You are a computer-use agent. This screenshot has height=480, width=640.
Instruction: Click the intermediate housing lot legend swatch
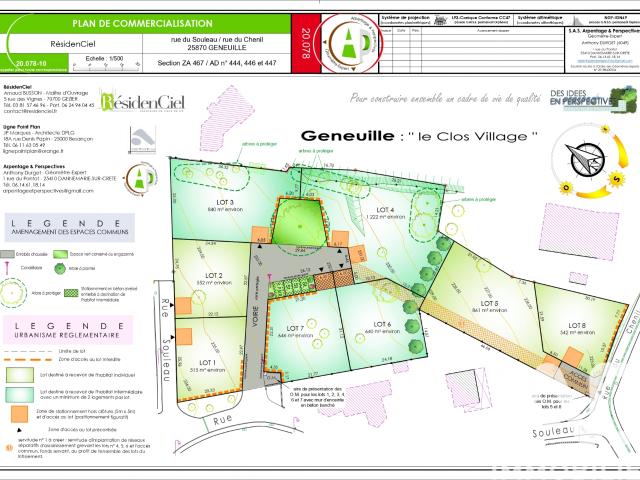tap(20, 394)
